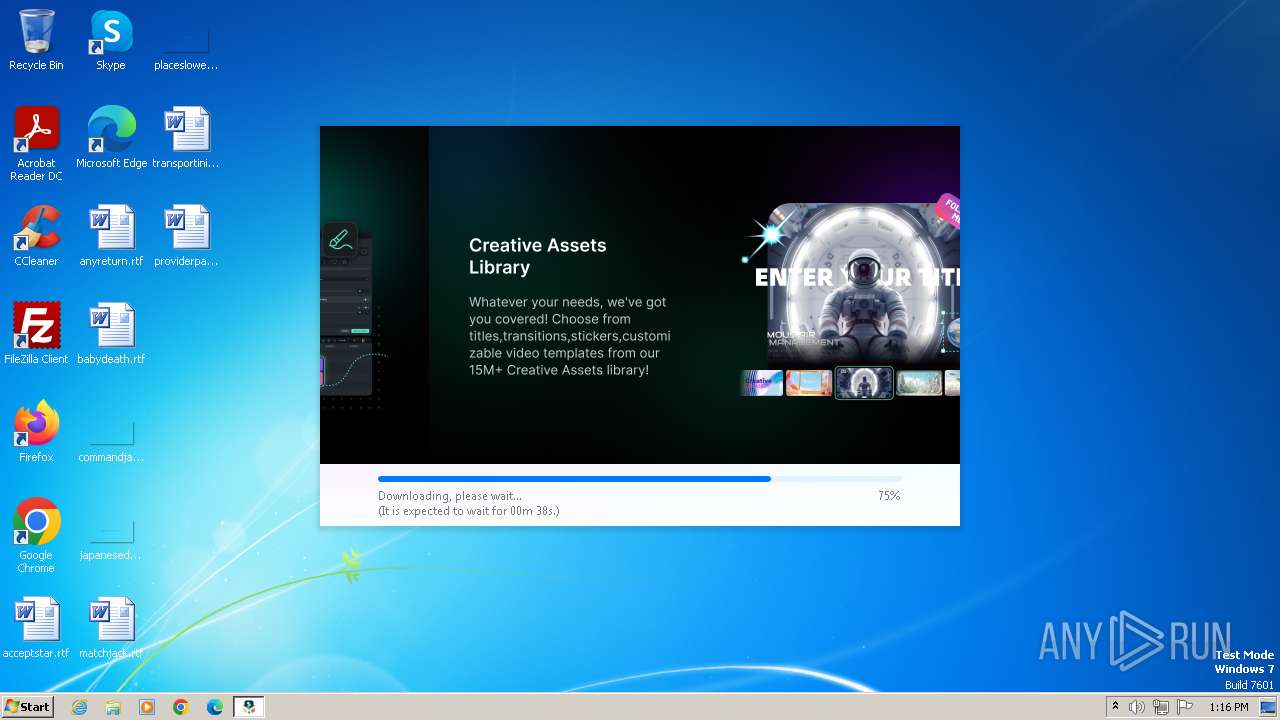Viewport: 1280px width, 720px height.
Task: Click the pen tool icon in installer
Action: (340, 240)
